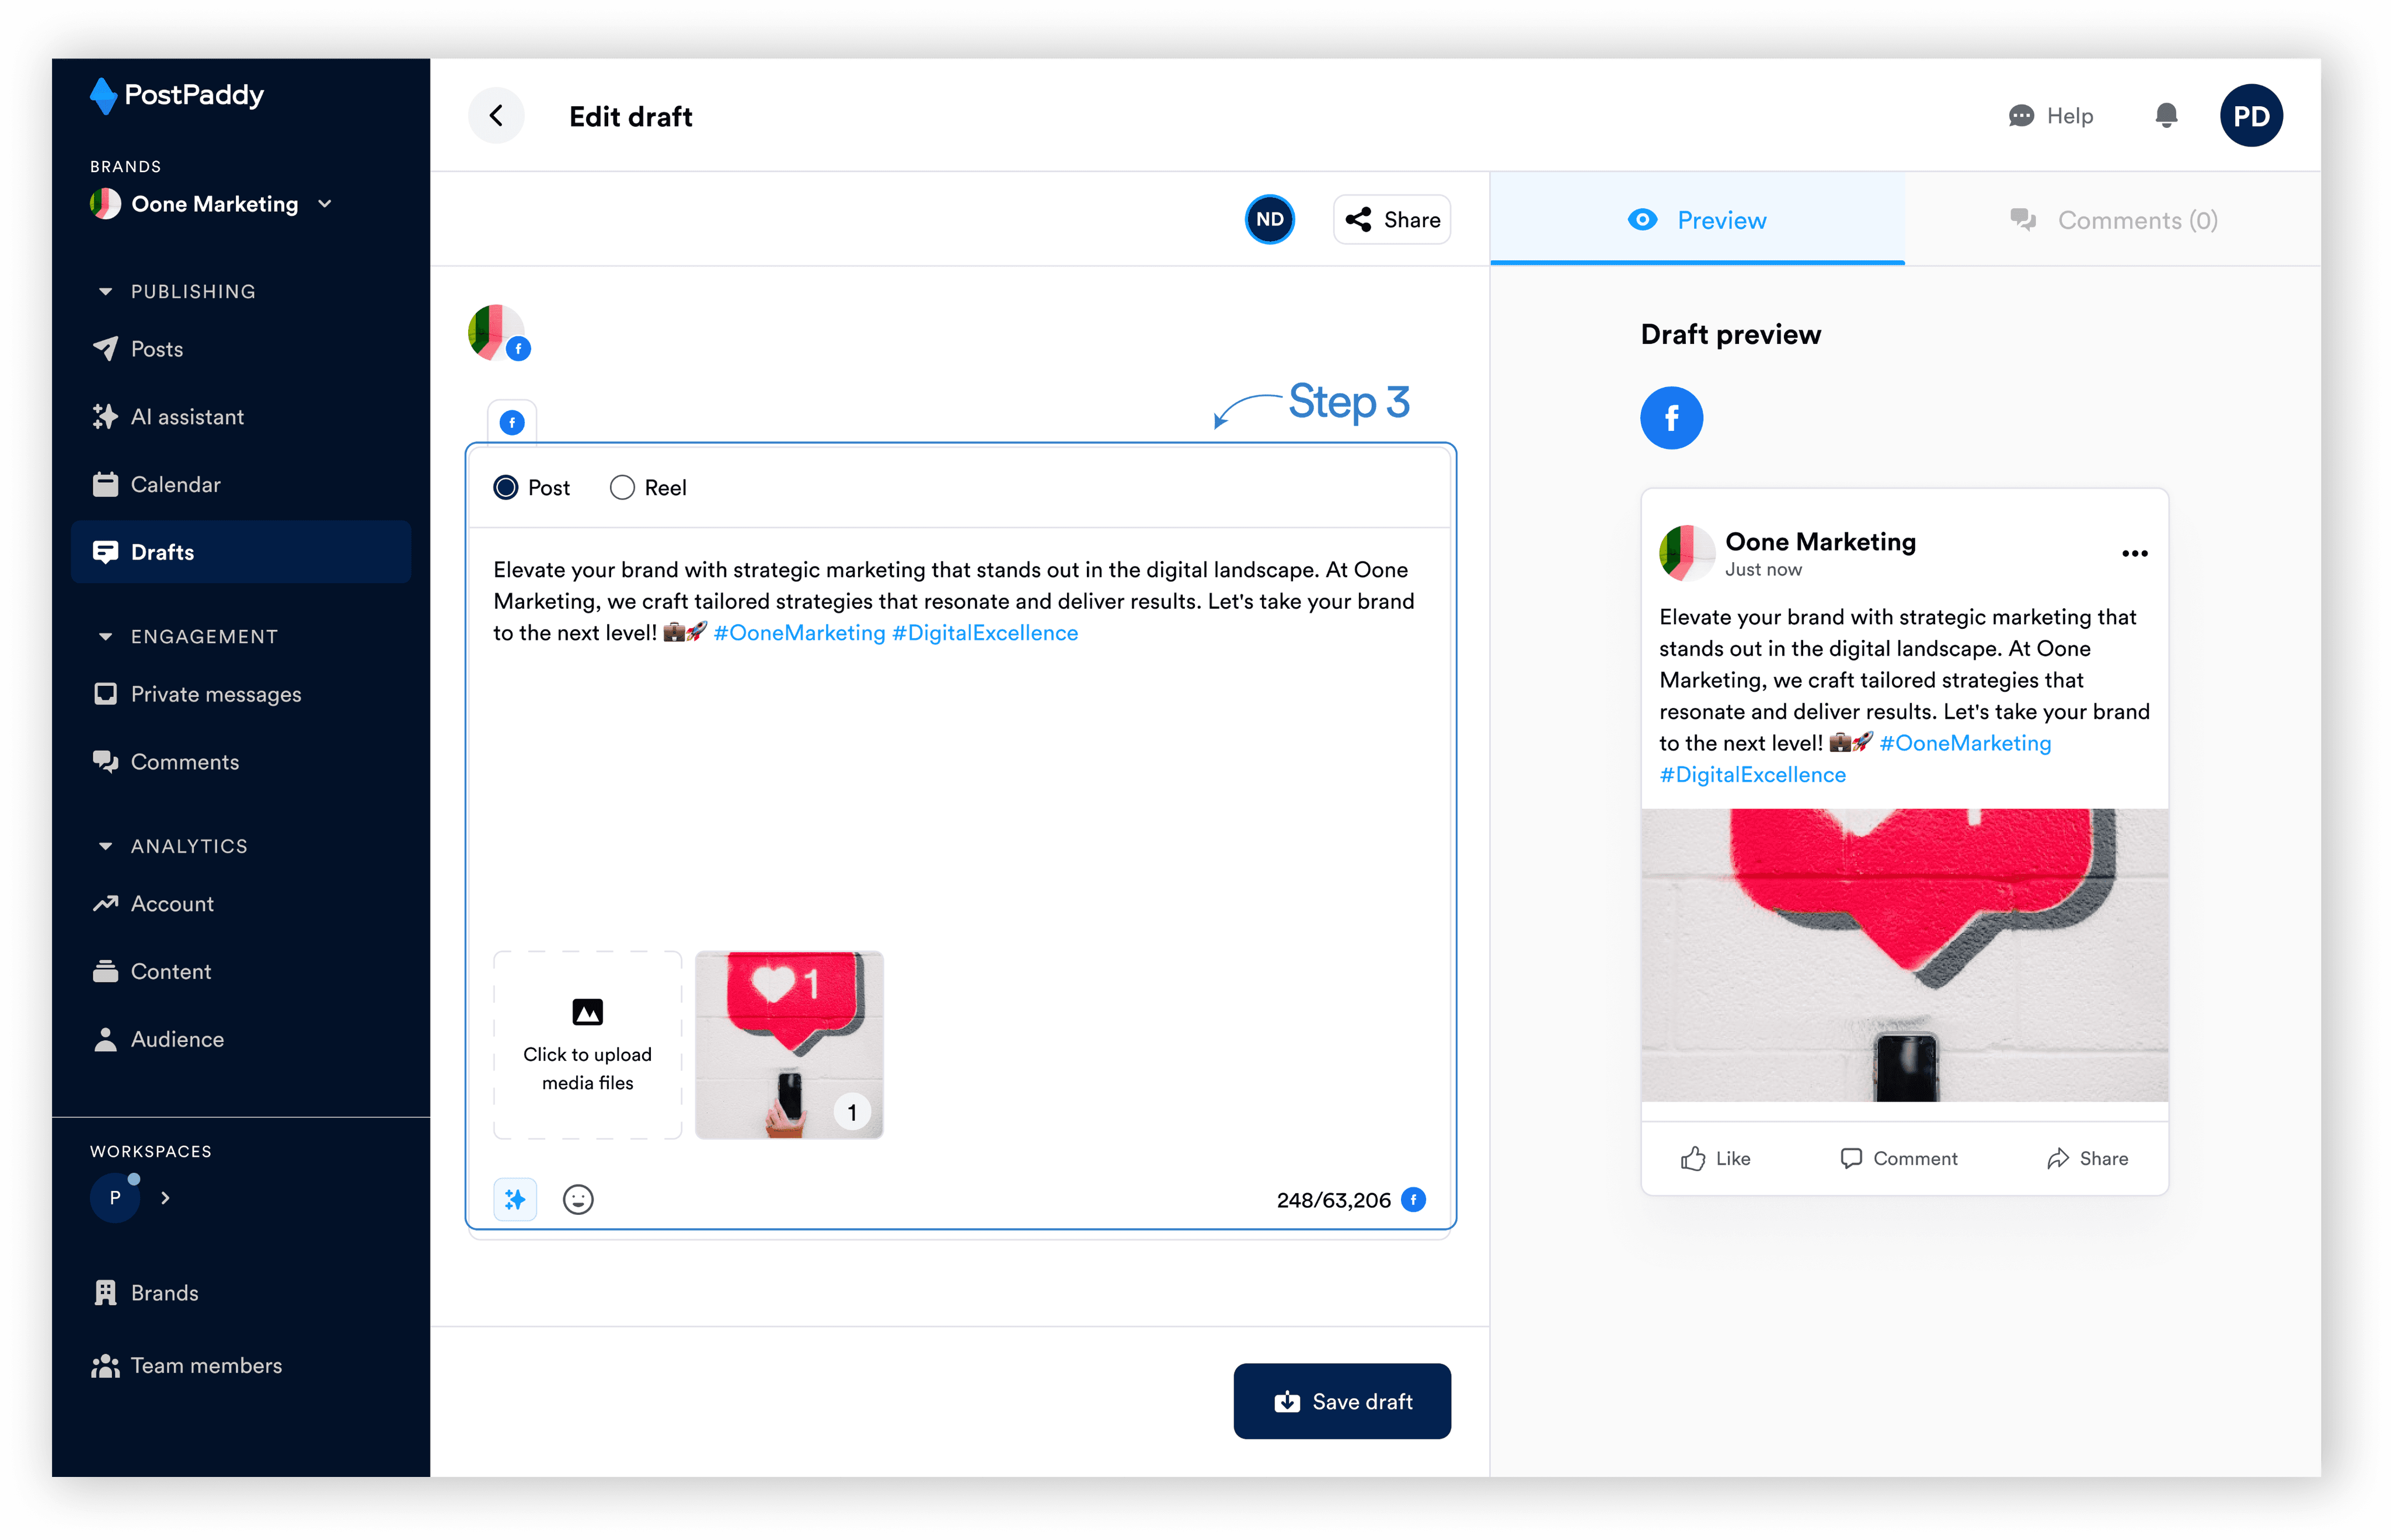Open the Calendar sidebar item

[175, 485]
